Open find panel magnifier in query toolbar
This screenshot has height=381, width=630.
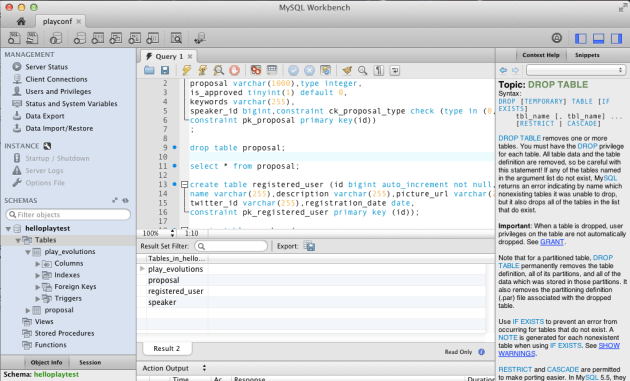tap(362, 70)
